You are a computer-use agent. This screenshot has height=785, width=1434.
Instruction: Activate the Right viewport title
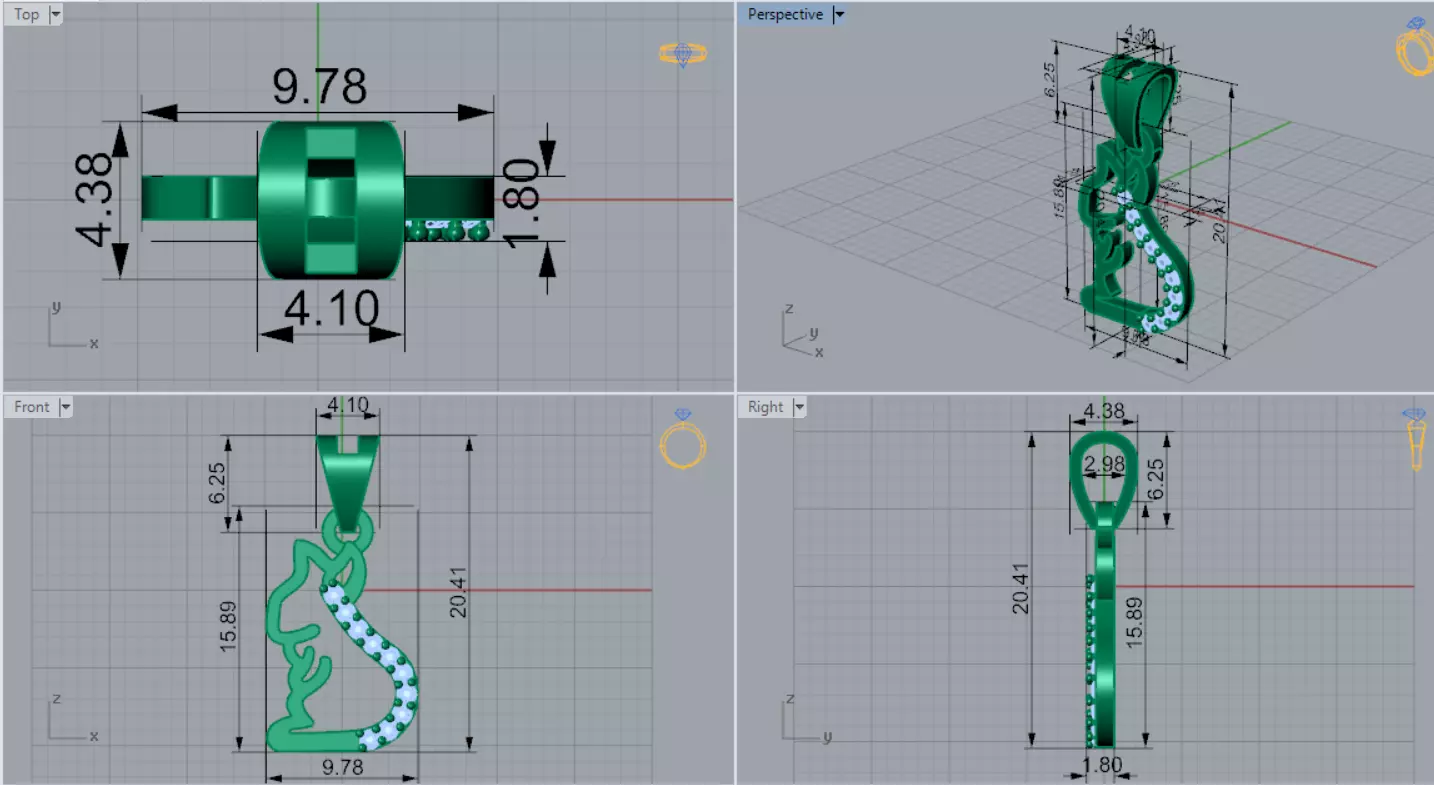point(765,407)
